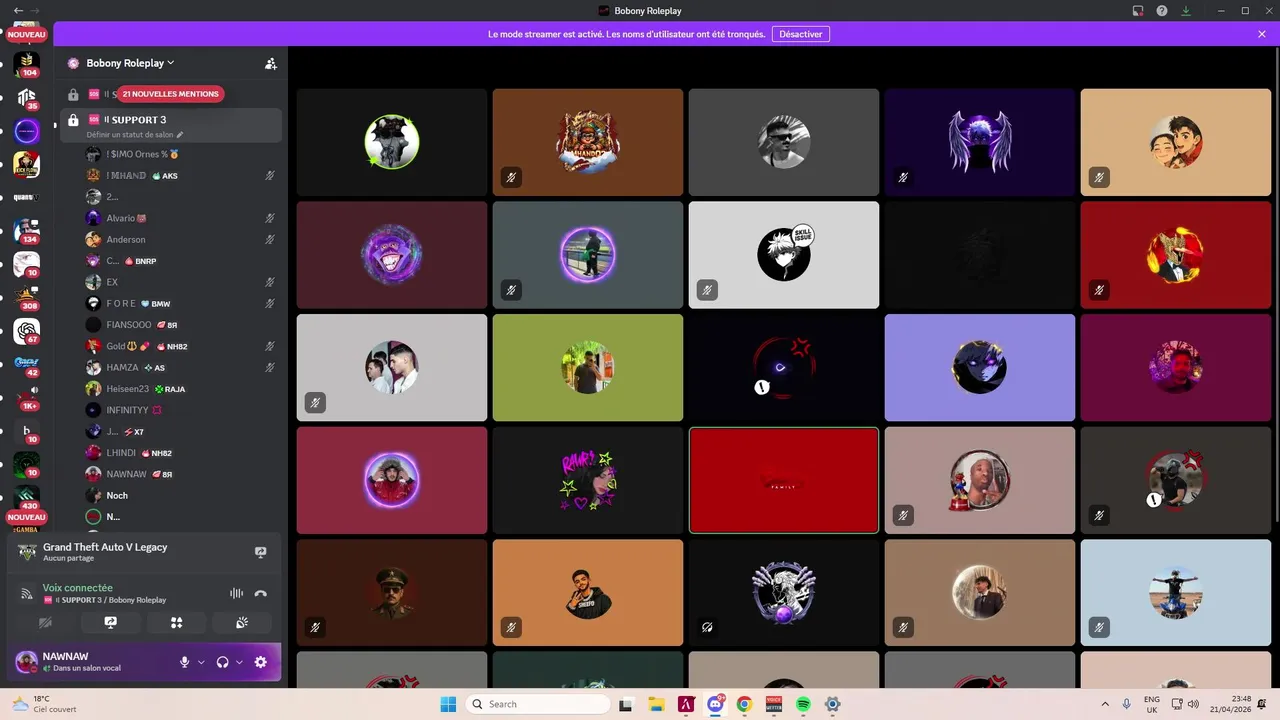Screen dimensions: 1280x720
Task: Click the Voix connectée status text
Action: click(78, 588)
